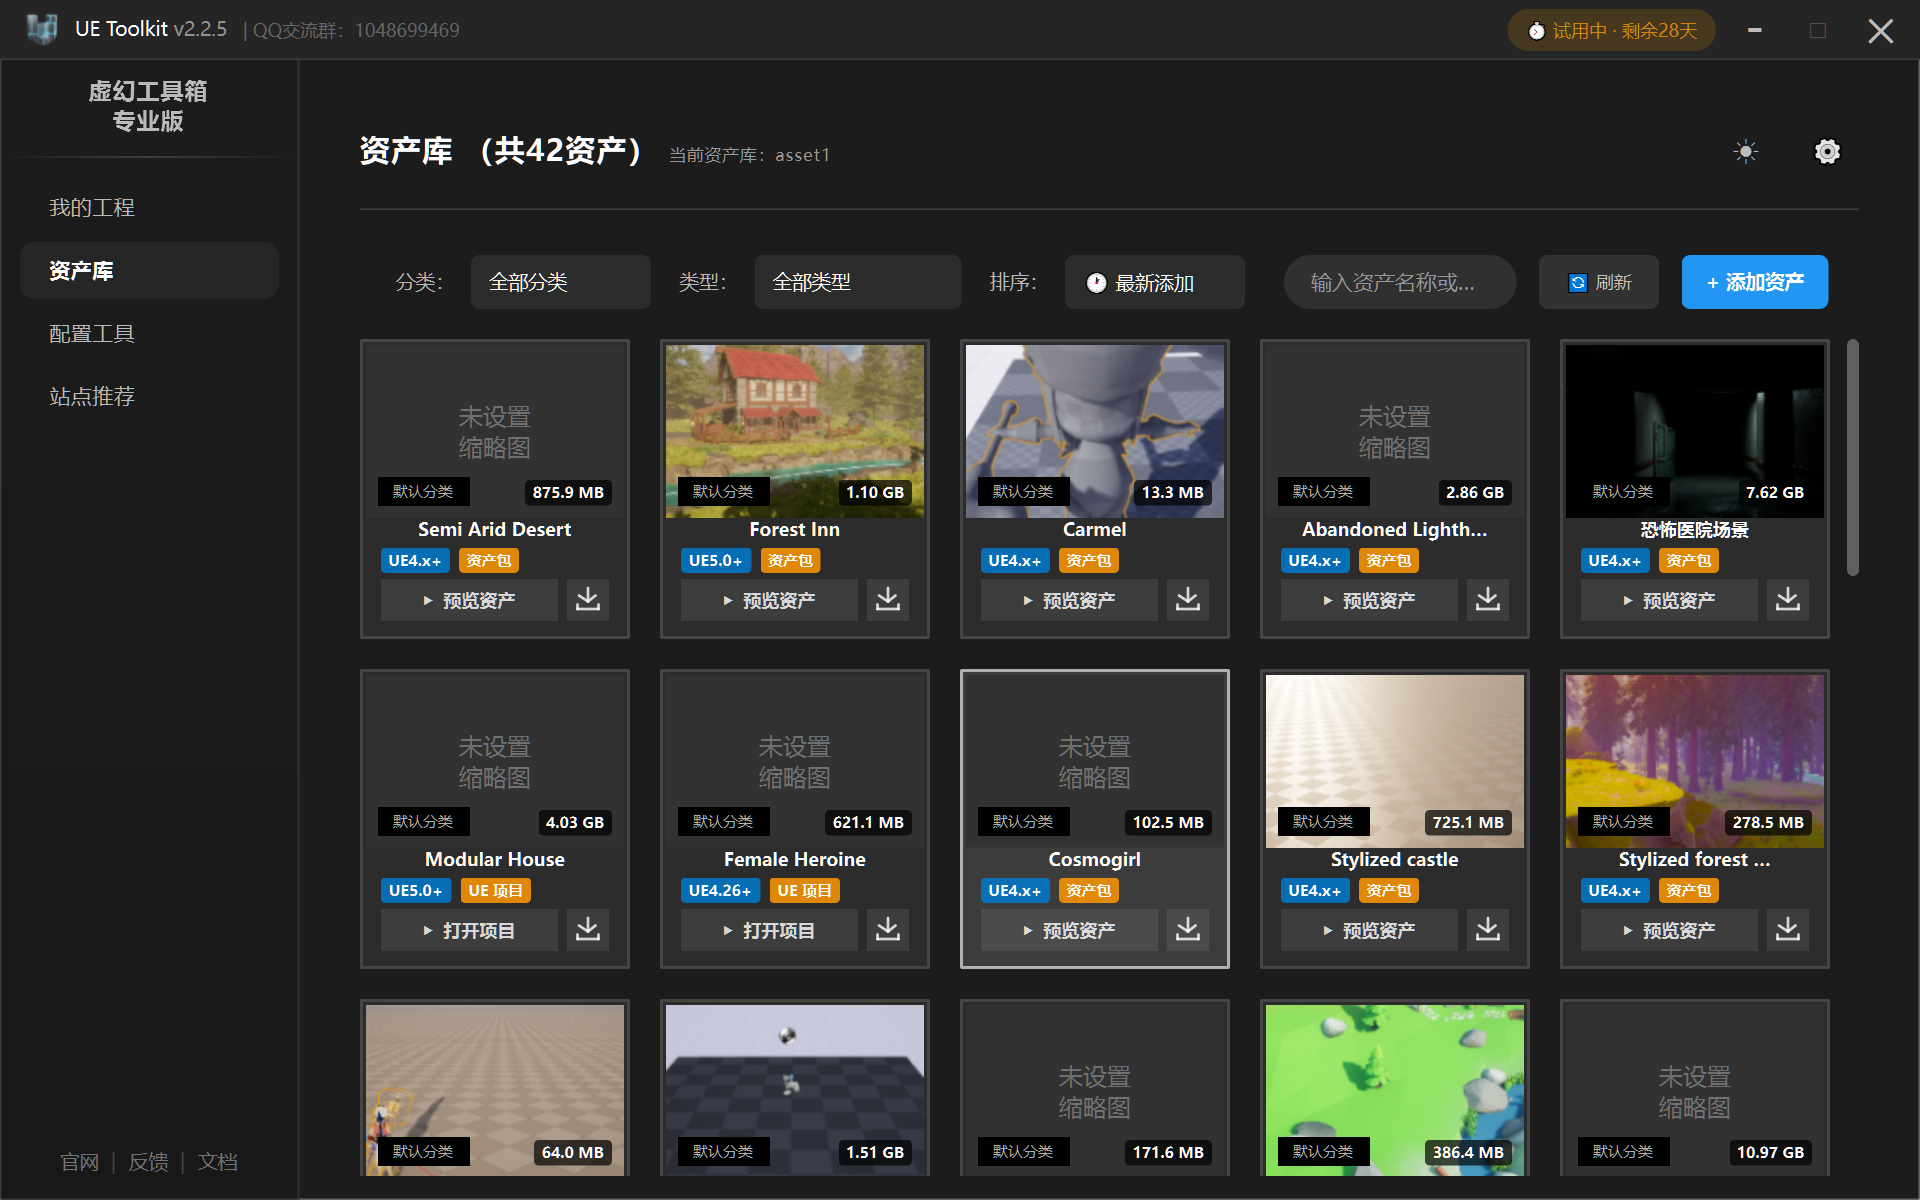Image resolution: width=1920 pixels, height=1200 pixels.
Task: Click the 64.0 MB asset thumbnail
Action: pyautogui.click(x=495, y=1090)
